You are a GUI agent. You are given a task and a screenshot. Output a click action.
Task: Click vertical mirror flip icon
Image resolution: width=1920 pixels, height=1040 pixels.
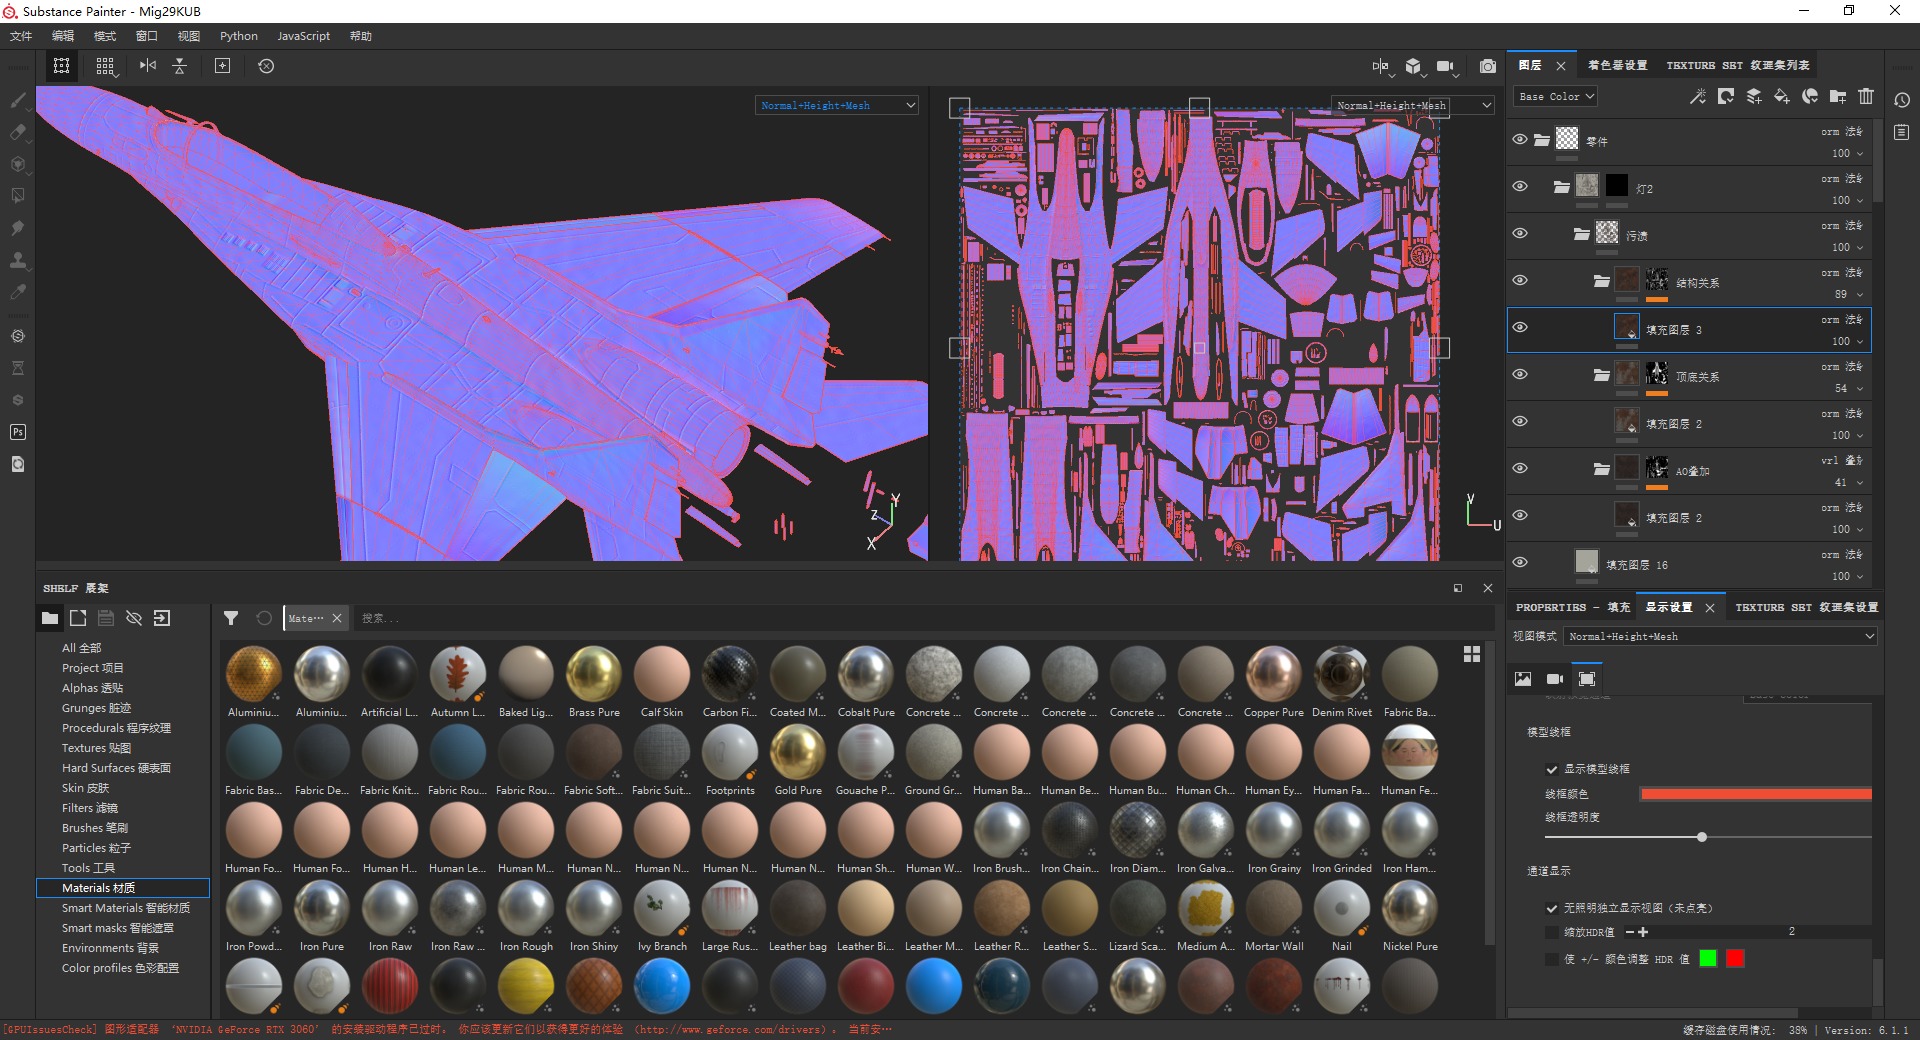(x=180, y=66)
